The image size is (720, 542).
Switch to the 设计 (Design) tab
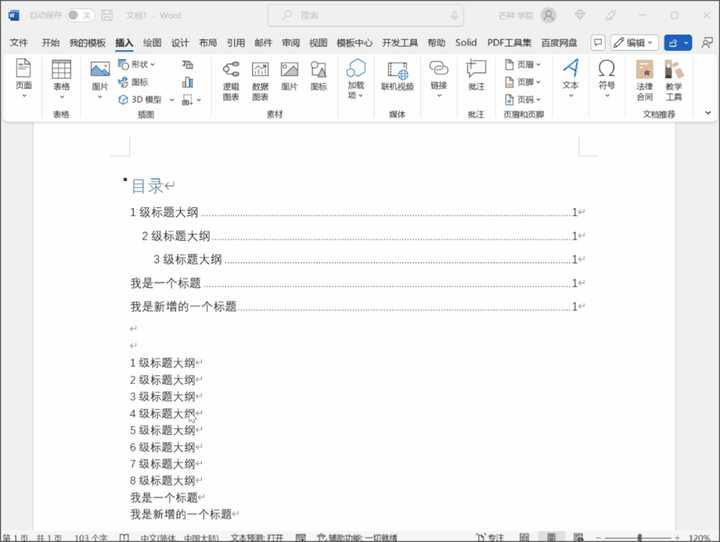(180, 43)
